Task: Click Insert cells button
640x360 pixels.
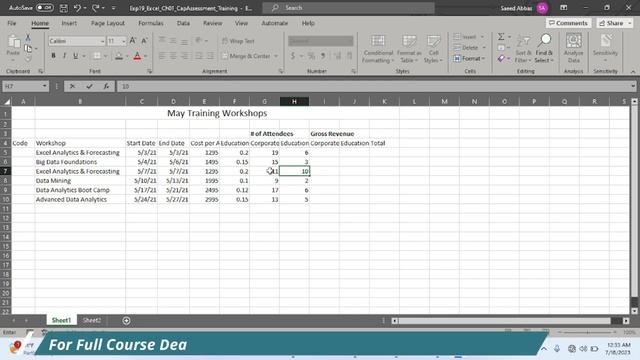Action: coord(465,37)
